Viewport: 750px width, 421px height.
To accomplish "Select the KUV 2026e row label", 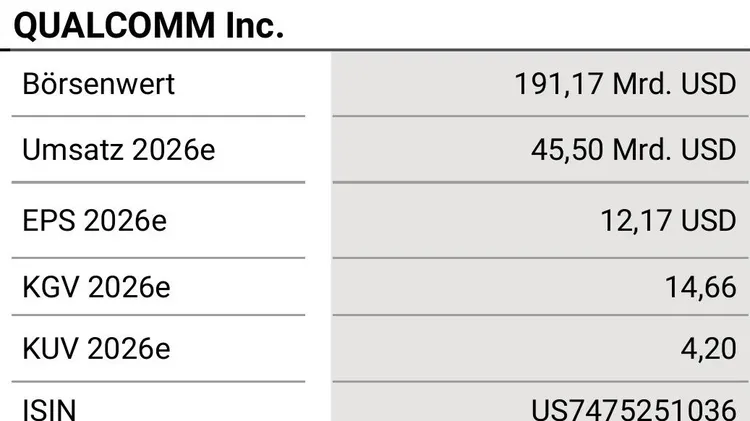I will 97,349.
